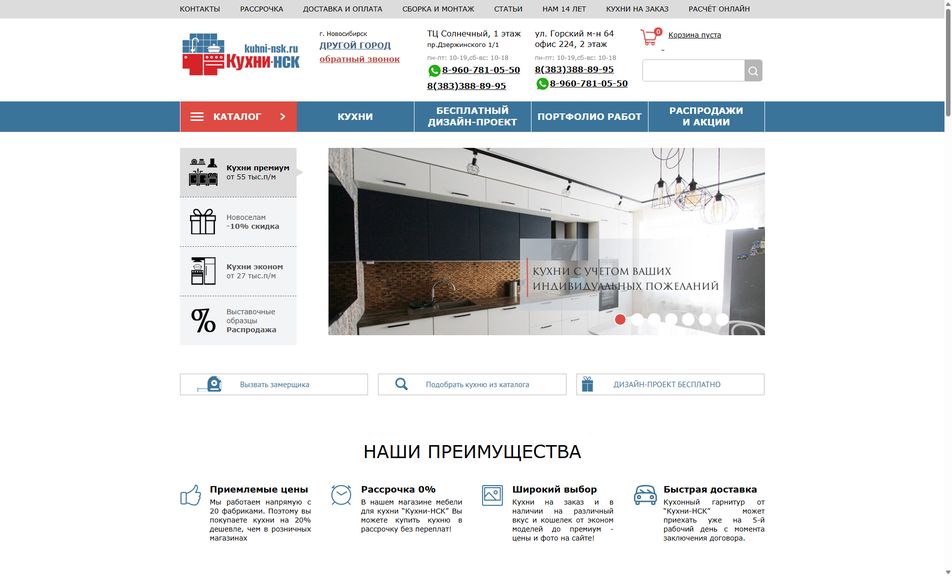Click the hamburger icon in Каталог
952x576 pixels.
coord(197,117)
